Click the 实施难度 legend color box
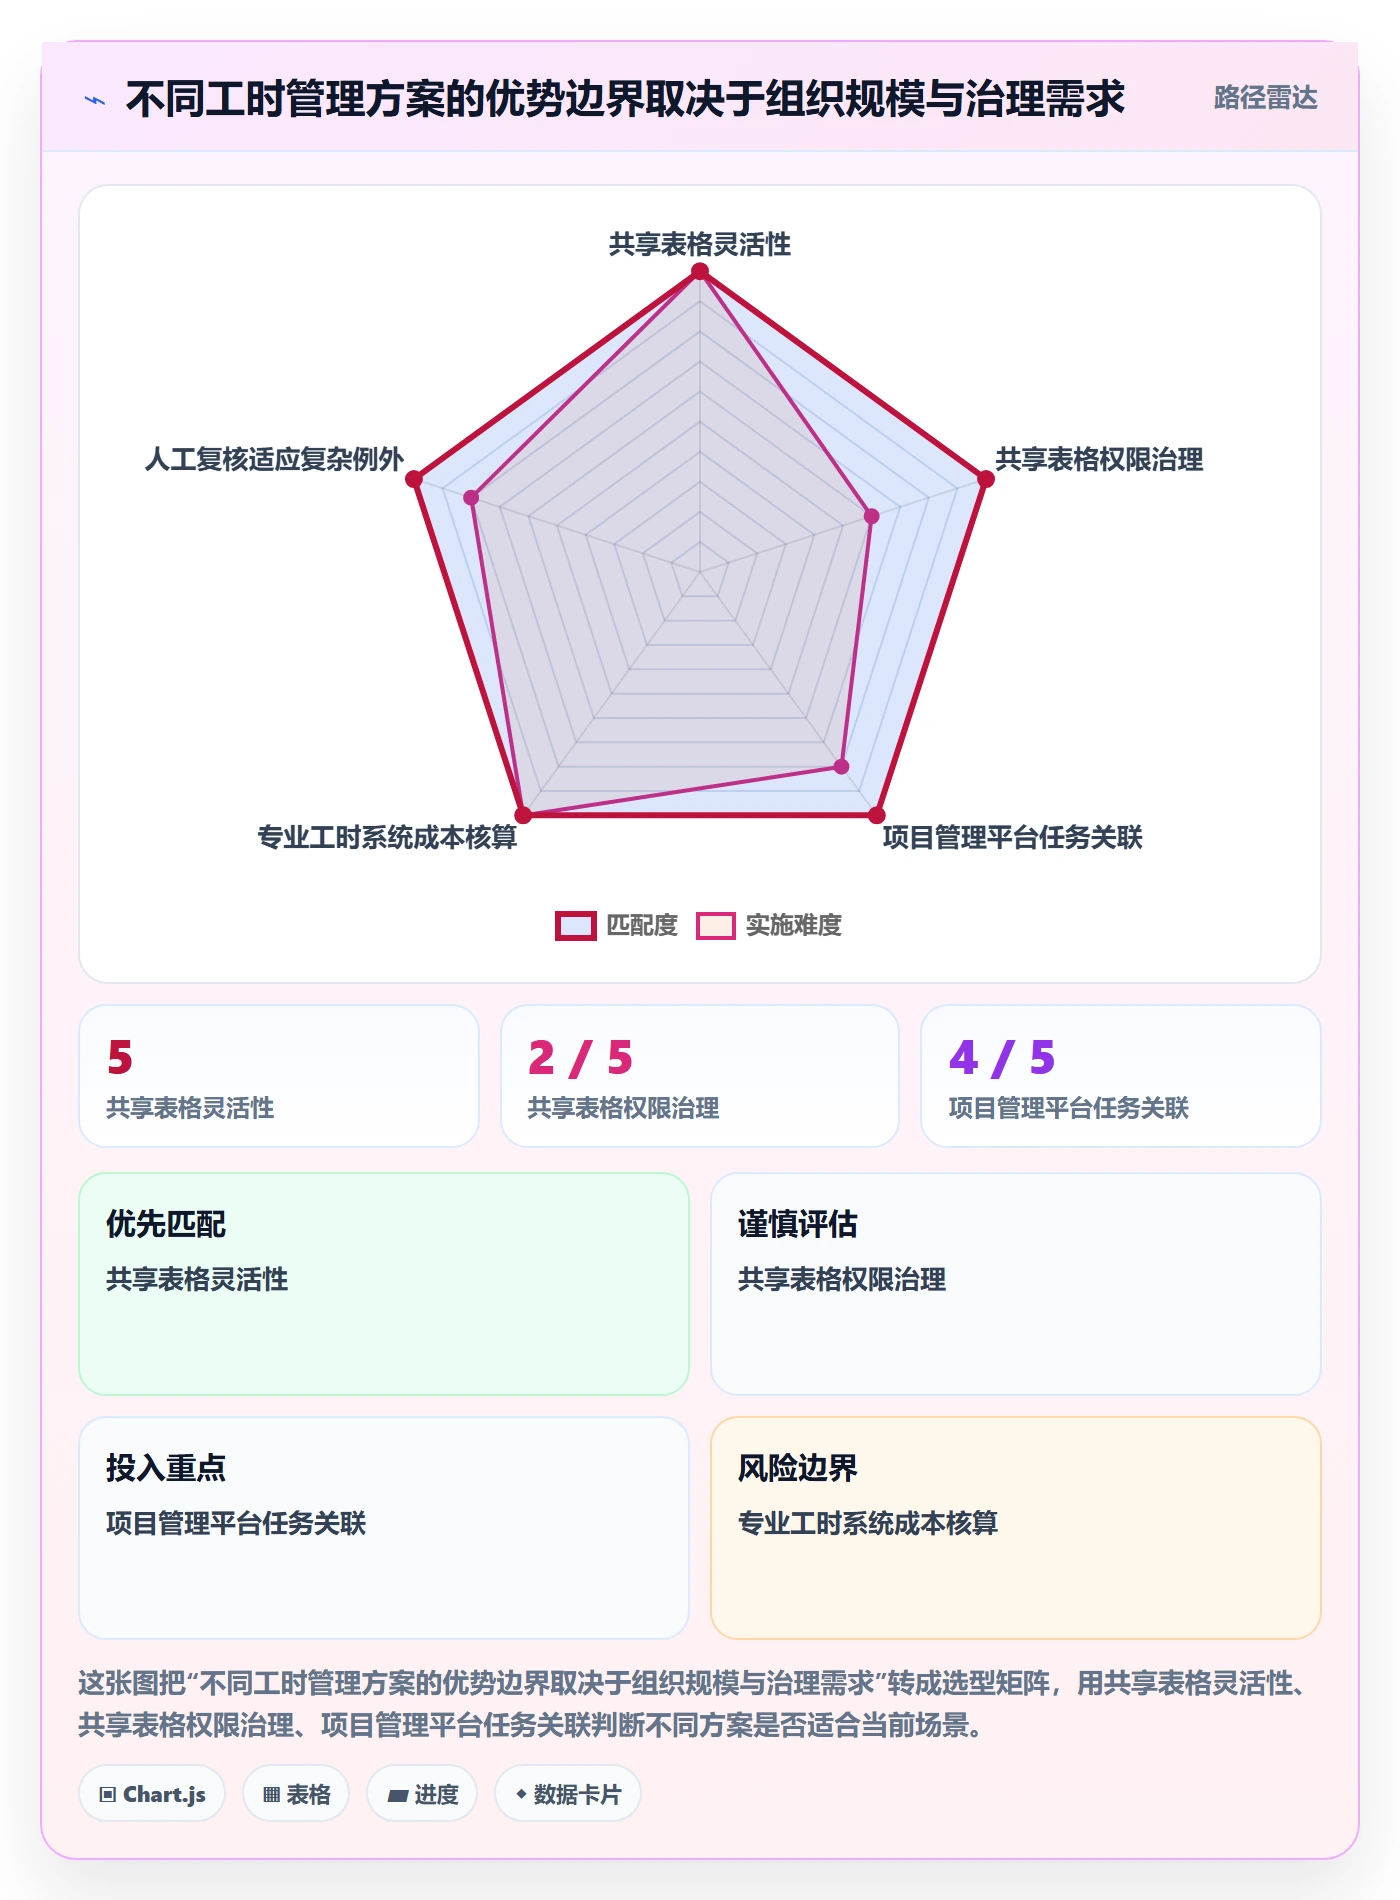 pos(716,925)
